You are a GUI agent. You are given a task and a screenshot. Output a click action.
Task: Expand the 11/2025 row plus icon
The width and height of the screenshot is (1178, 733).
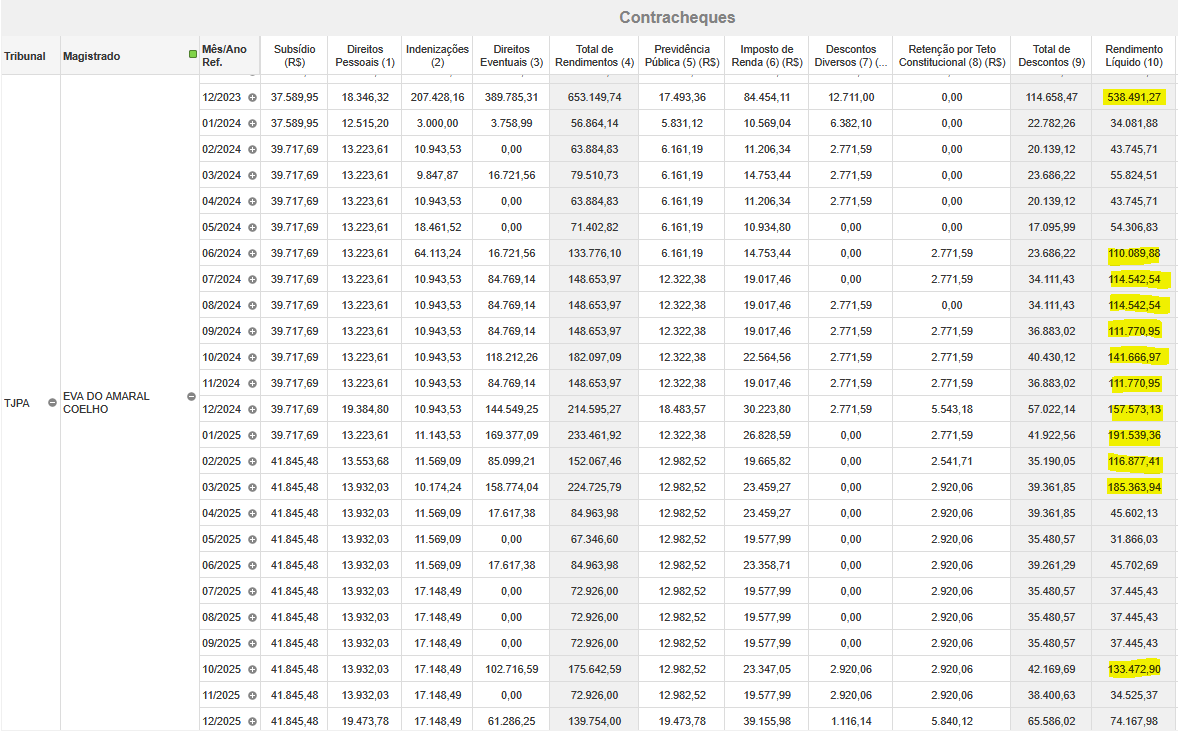pyautogui.click(x=252, y=695)
